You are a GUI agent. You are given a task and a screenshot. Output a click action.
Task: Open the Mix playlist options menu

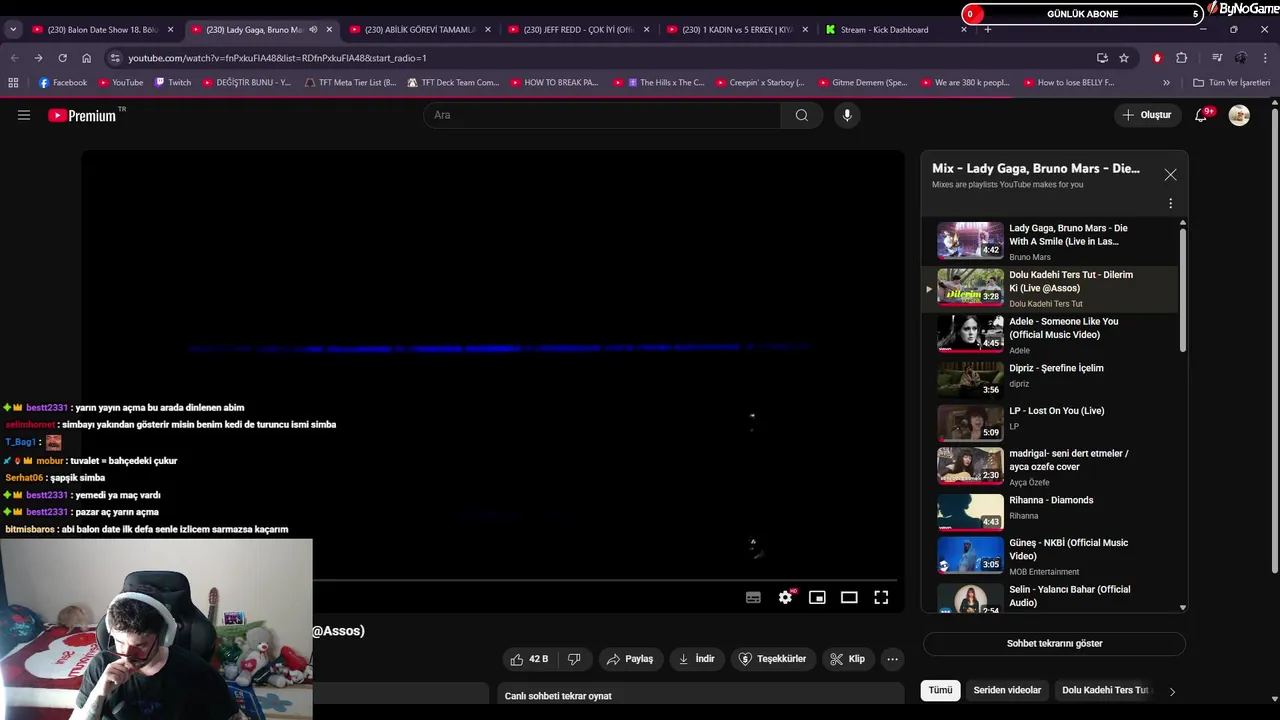tap(1170, 204)
